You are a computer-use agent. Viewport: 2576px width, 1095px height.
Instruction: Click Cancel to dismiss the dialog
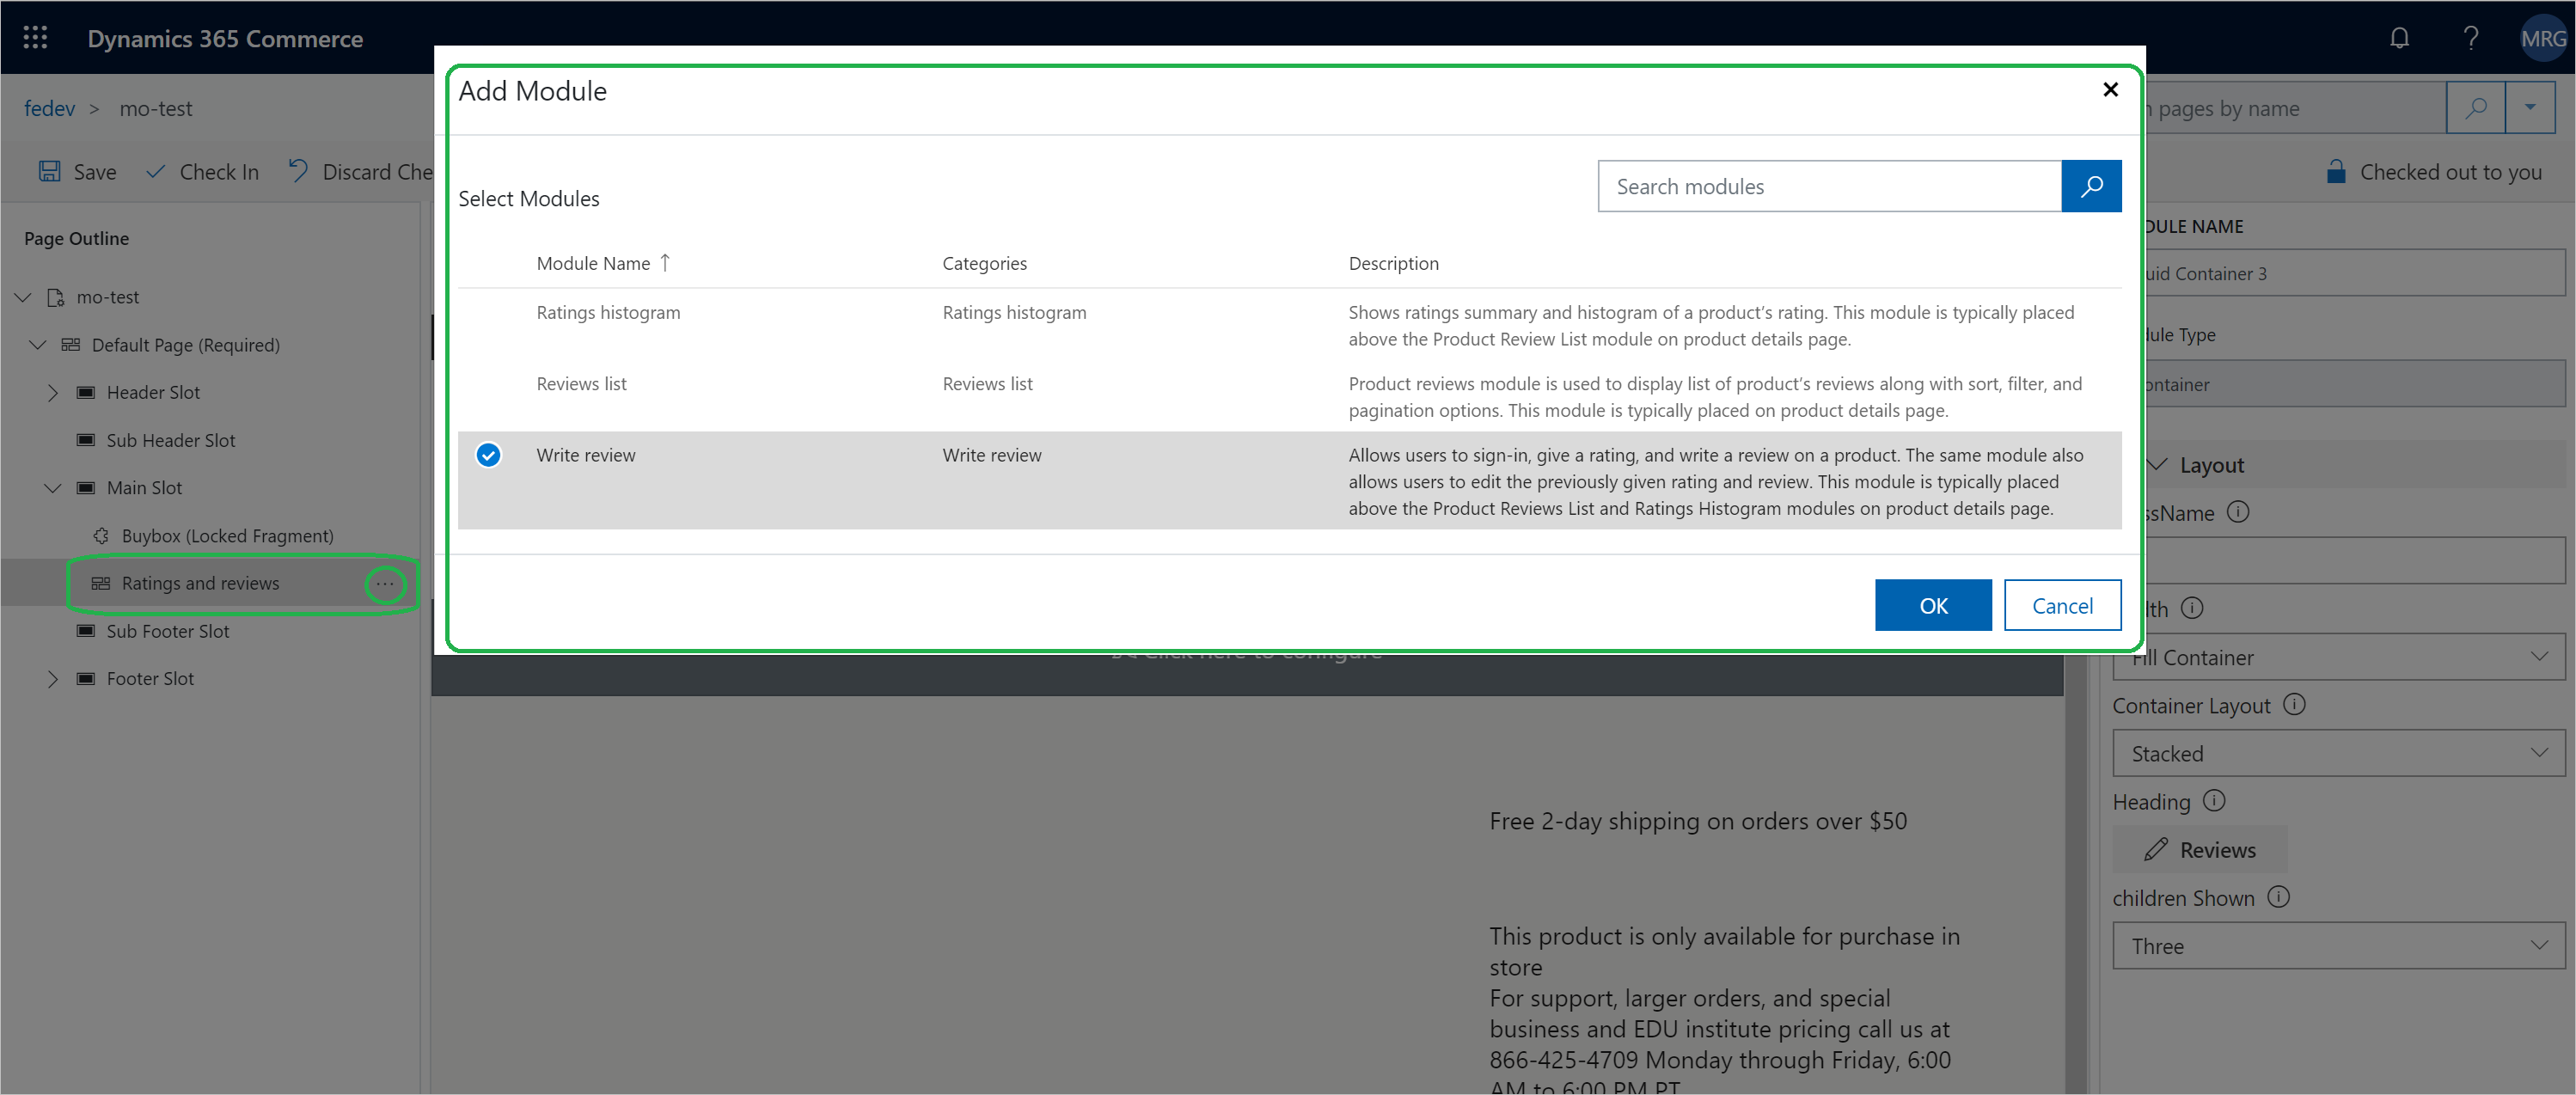[x=2060, y=604]
